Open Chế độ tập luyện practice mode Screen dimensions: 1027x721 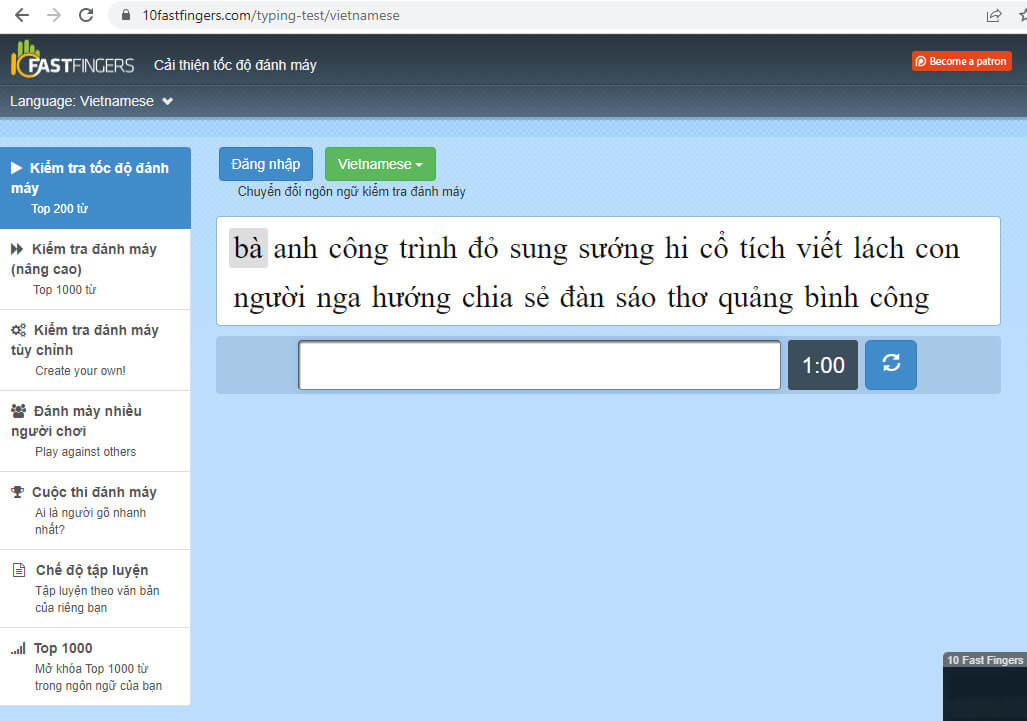(x=95, y=589)
